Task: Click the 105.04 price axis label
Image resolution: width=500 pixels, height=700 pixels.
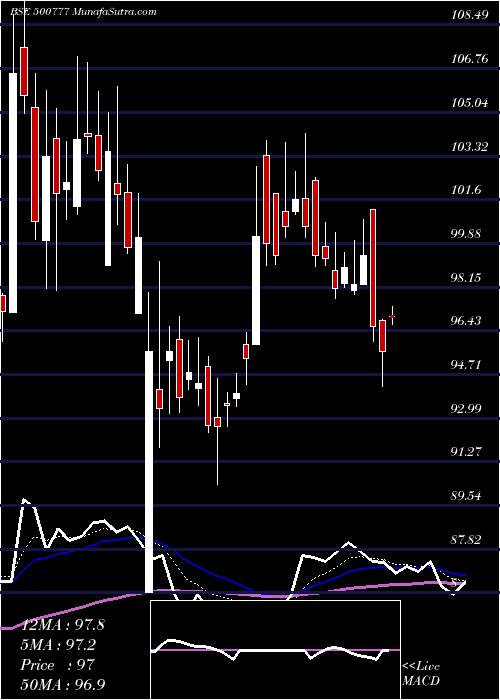Action: (470, 103)
